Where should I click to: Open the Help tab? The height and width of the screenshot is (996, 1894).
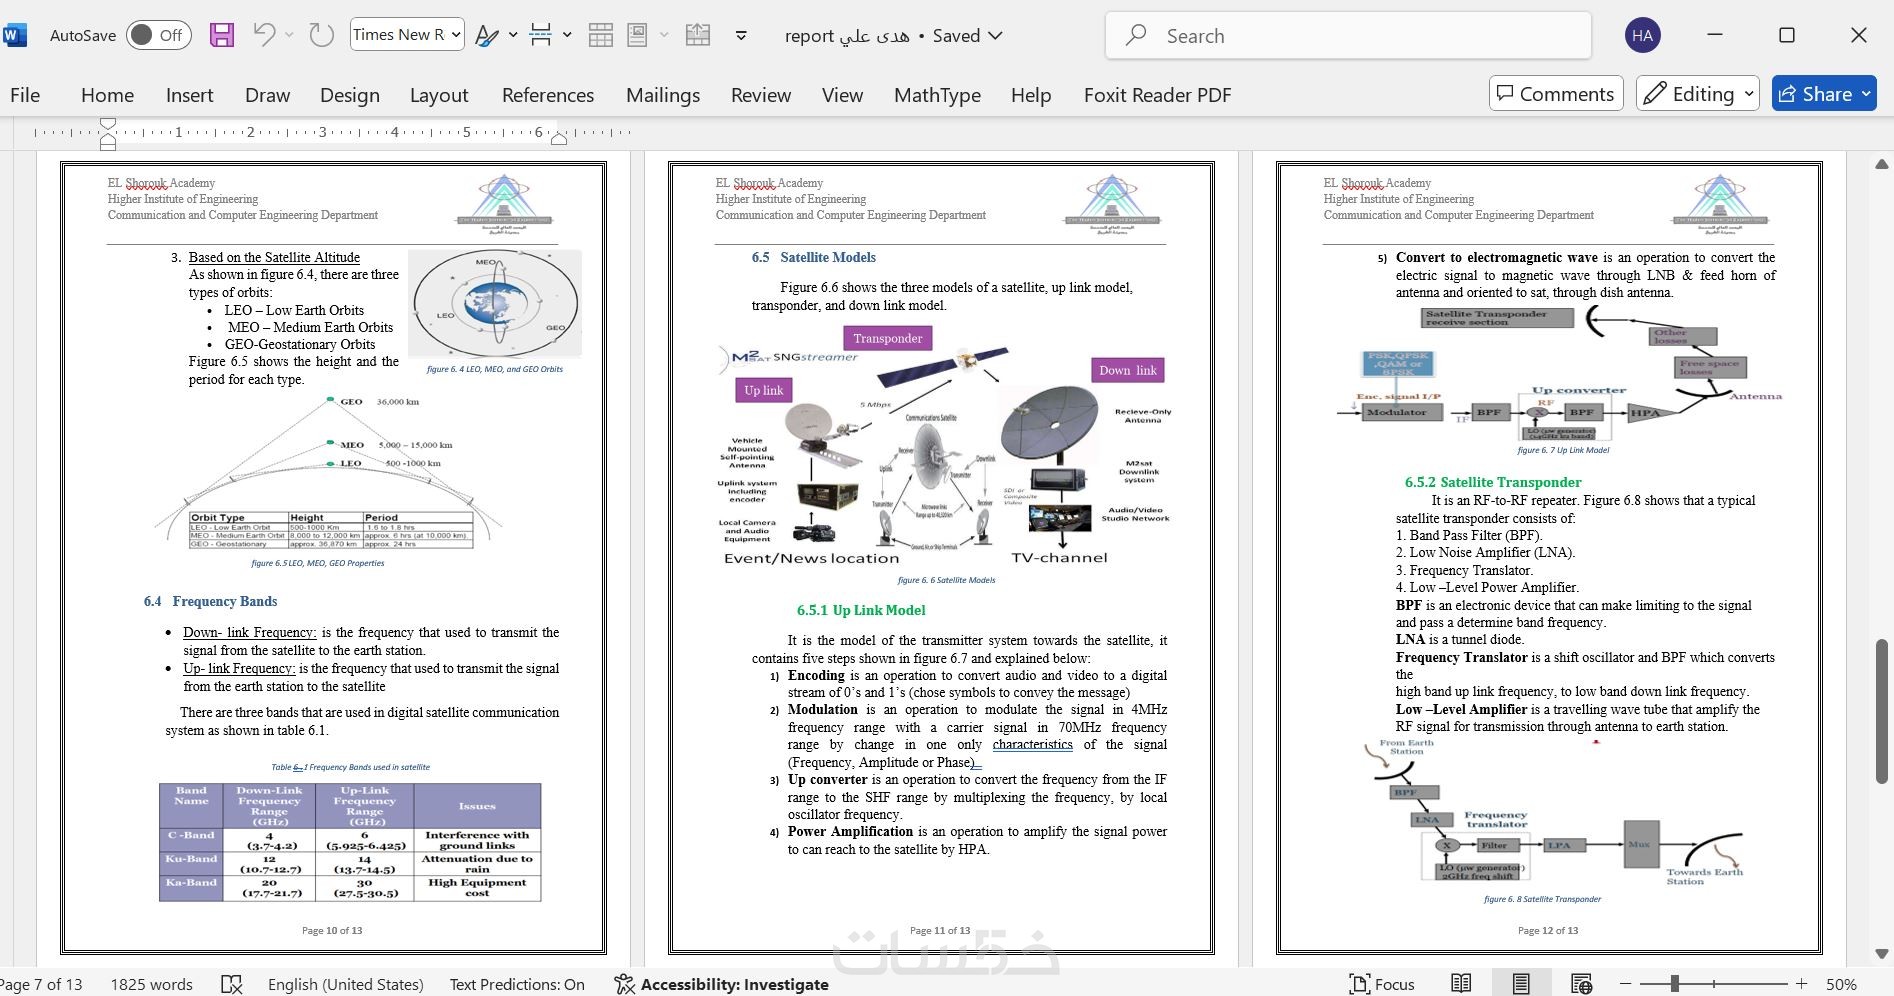(x=1031, y=95)
